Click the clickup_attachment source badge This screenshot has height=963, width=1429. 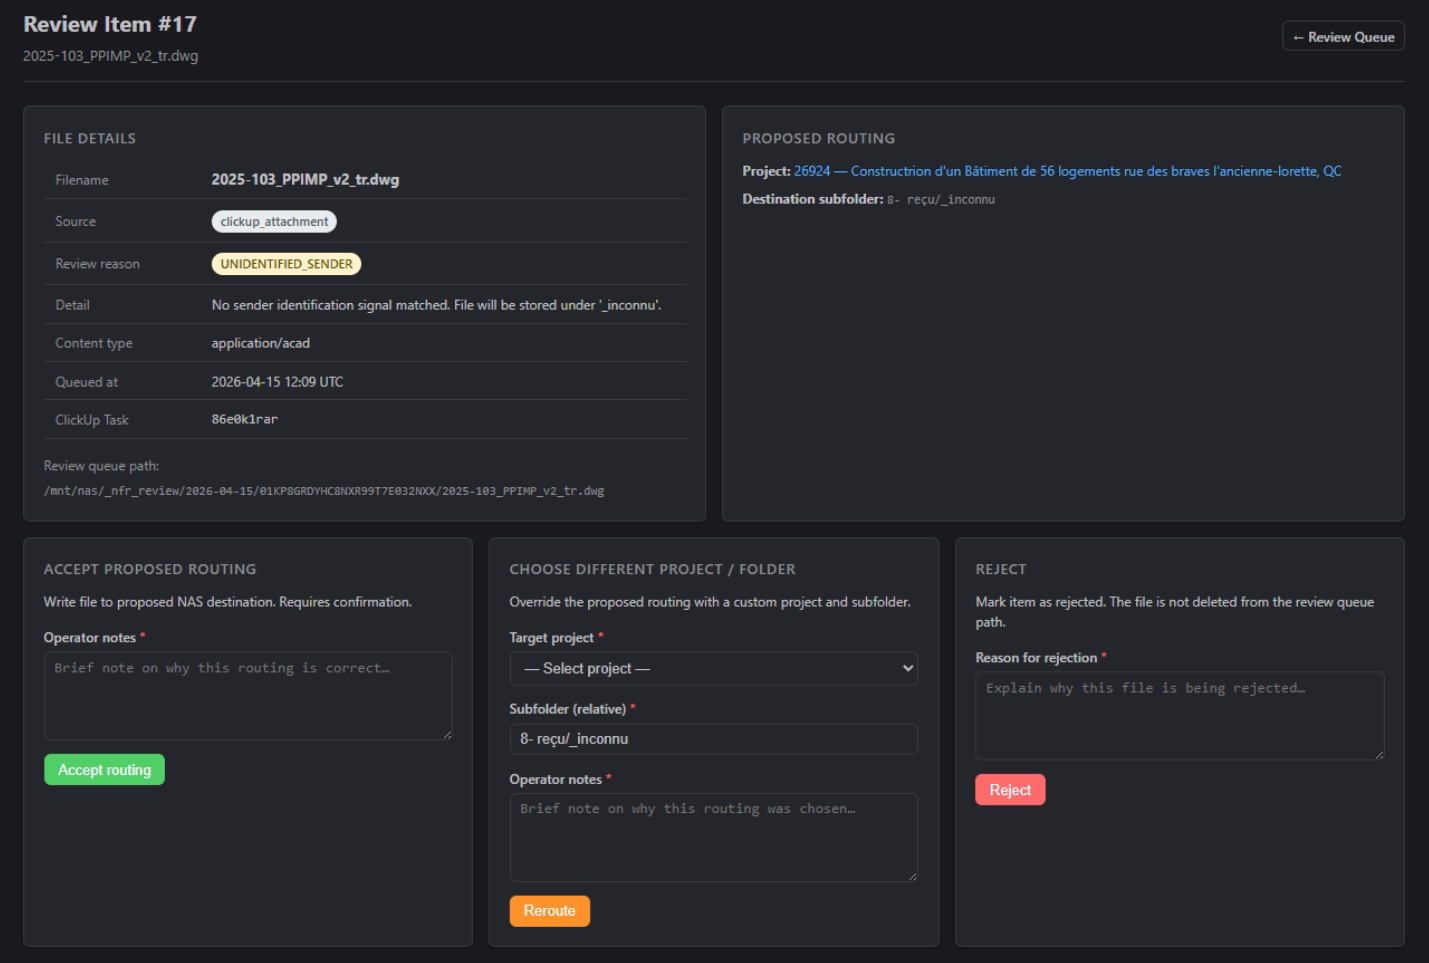tap(274, 222)
